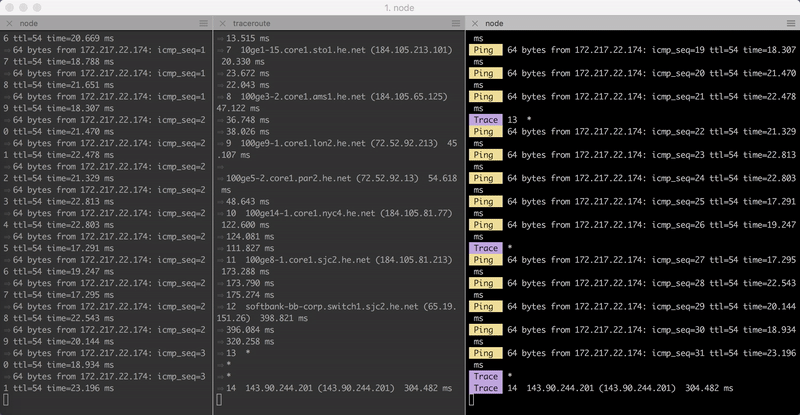Click '143.90.244.201' in the right pane's Trace line
Viewport: 800px width, 415px height.
click(560, 388)
